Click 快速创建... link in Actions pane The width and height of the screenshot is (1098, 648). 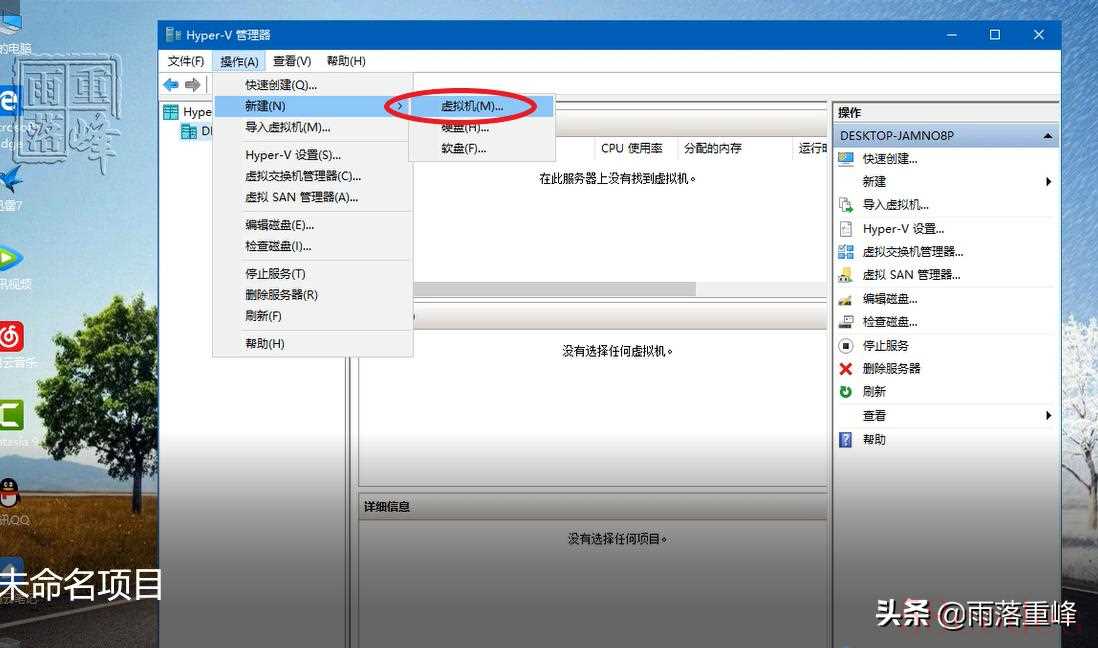(x=890, y=159)
